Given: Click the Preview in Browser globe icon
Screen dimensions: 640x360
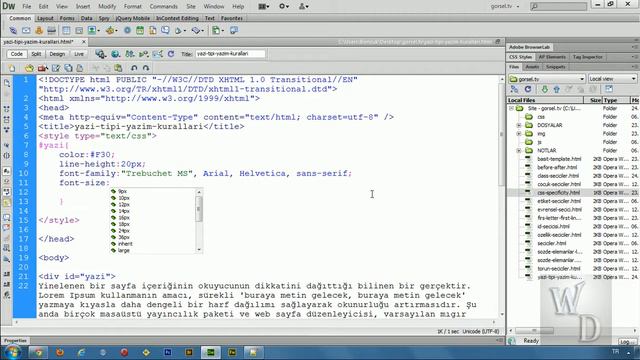Looking at the screenshot, I should (116, 54).
